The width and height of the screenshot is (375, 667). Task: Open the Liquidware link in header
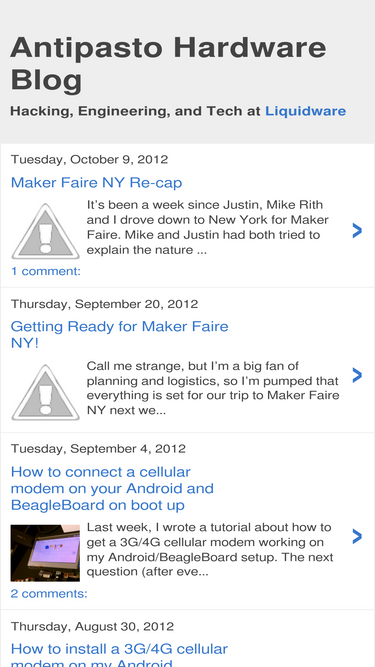click(x=305, y=111)
